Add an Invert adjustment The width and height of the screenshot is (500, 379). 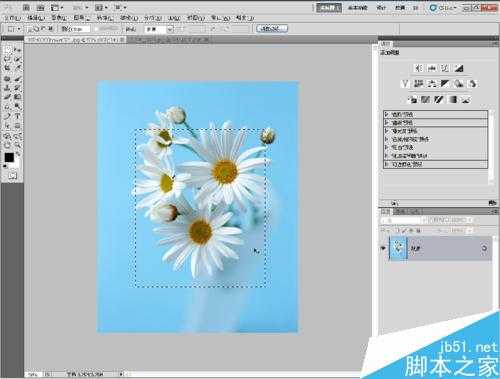click(x=412, y=99)
